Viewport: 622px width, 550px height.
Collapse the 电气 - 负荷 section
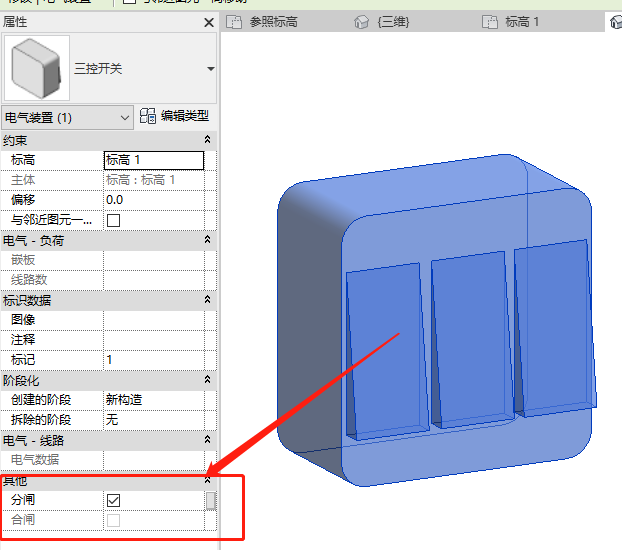click(207, 240)
